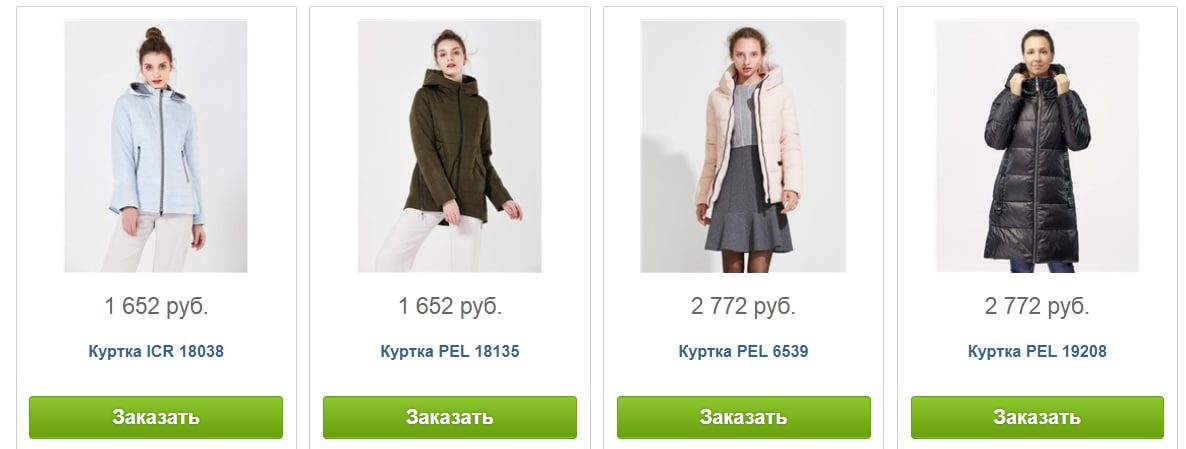1186x449 pixels.
Task: Select the 1 652 руб. price above PEL 18135
Action: (x=449, y=307)
